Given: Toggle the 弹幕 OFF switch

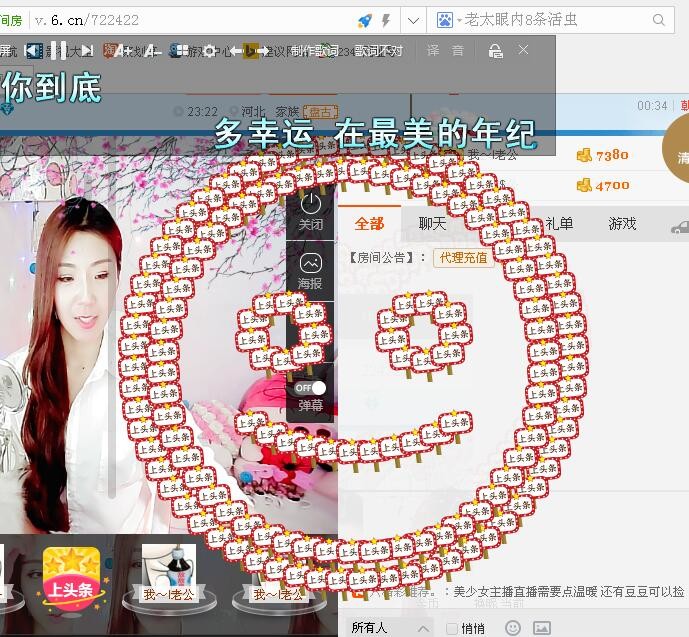Looking at the screenshot, I should pos(310,388).
